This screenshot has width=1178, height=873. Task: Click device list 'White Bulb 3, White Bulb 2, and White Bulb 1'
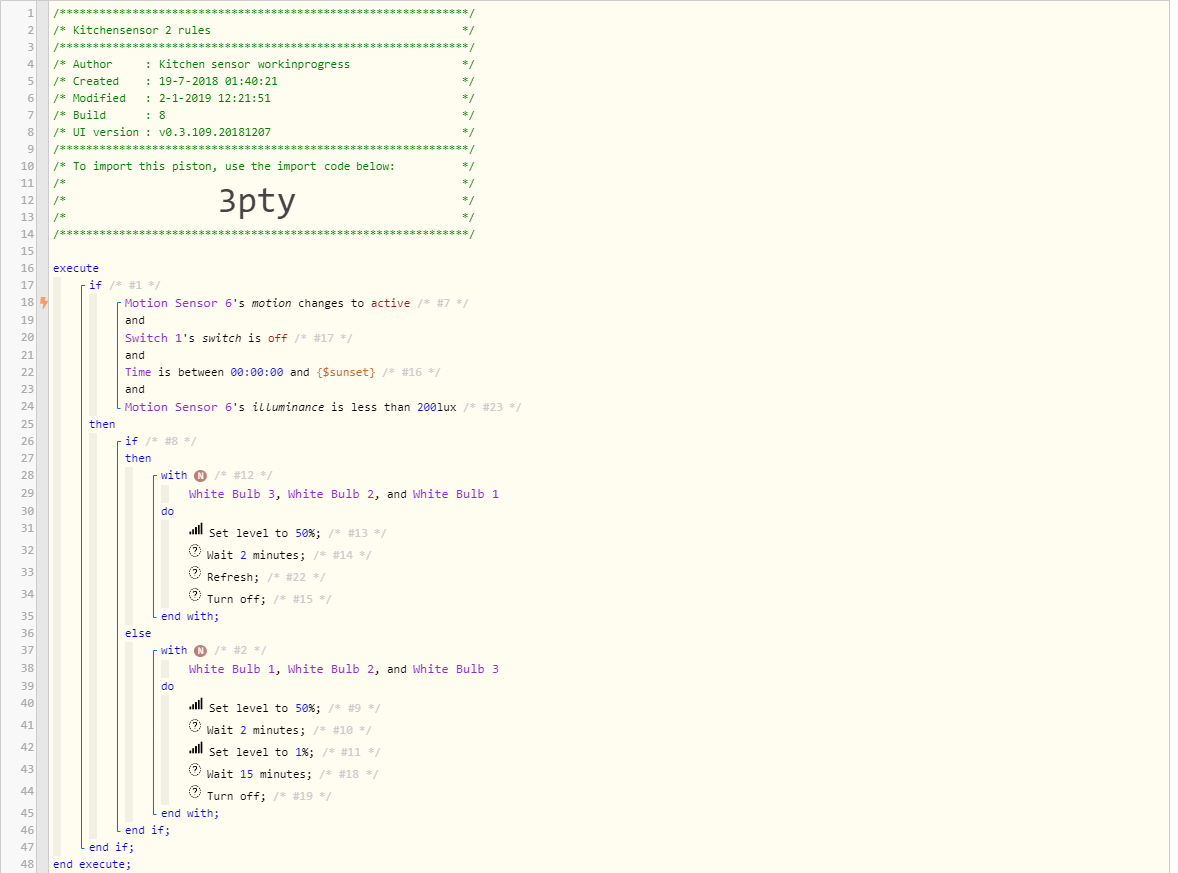click(x=343, y=494)
